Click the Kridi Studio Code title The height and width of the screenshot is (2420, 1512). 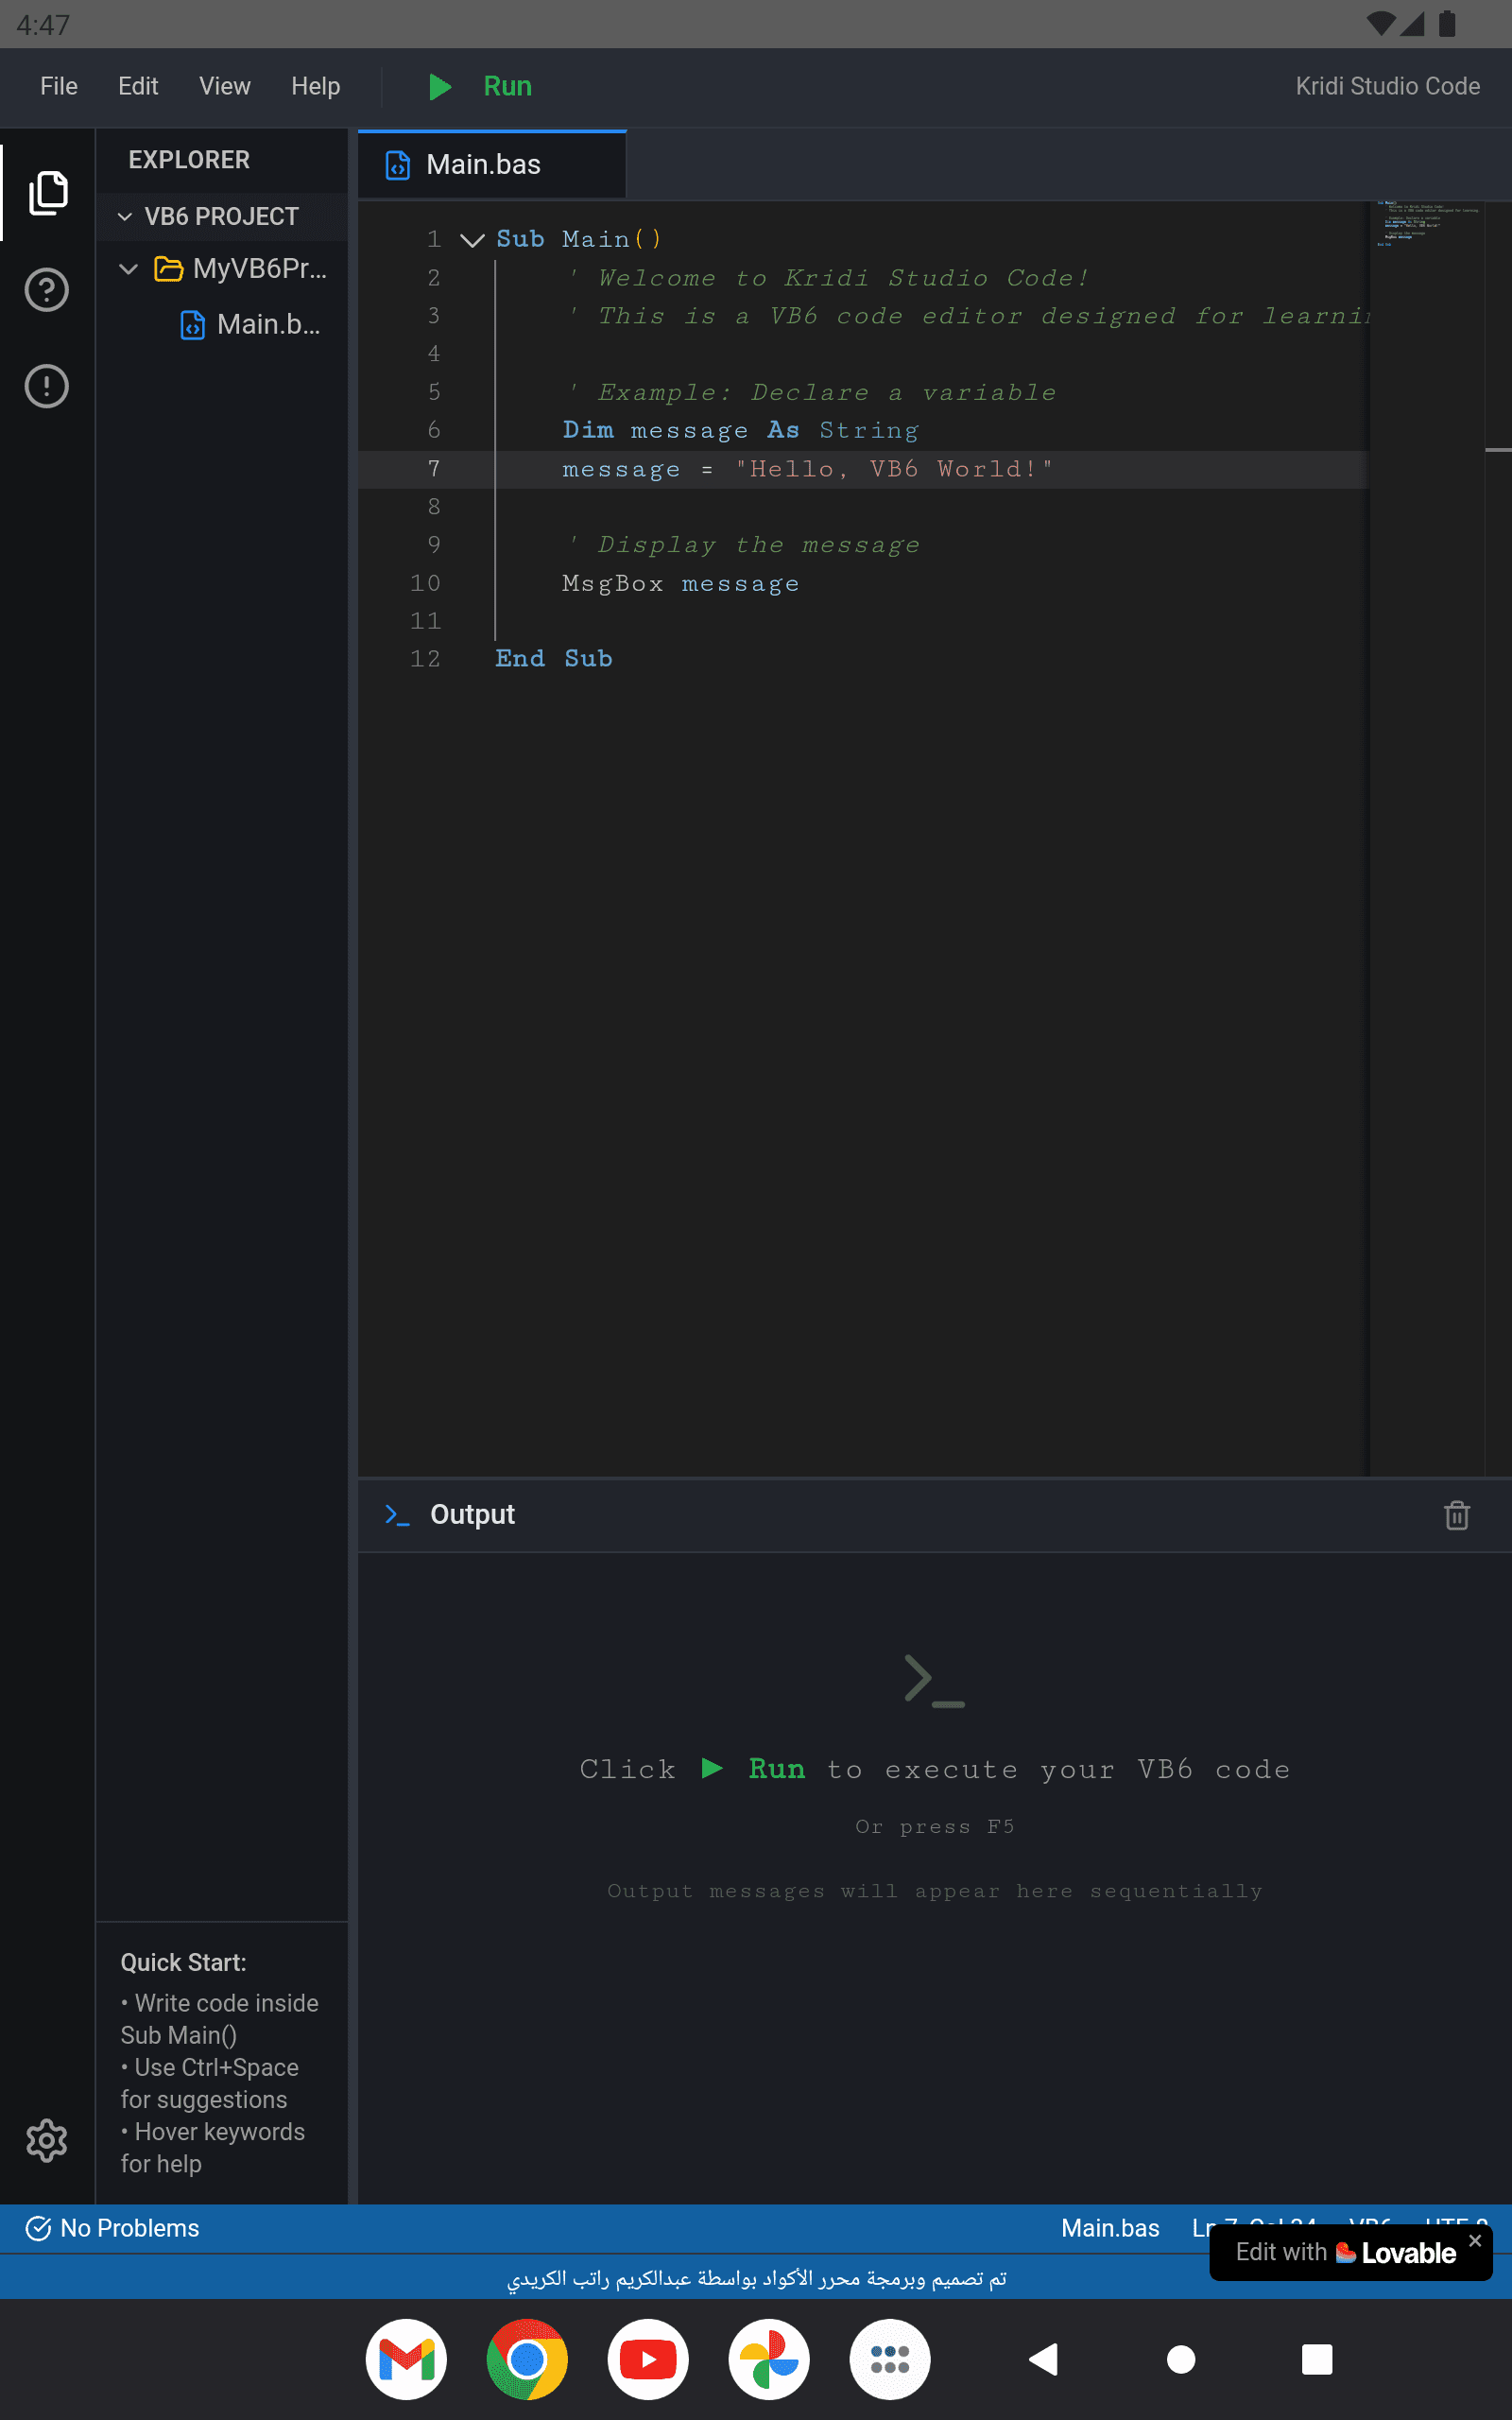(x=1387, y=87)
